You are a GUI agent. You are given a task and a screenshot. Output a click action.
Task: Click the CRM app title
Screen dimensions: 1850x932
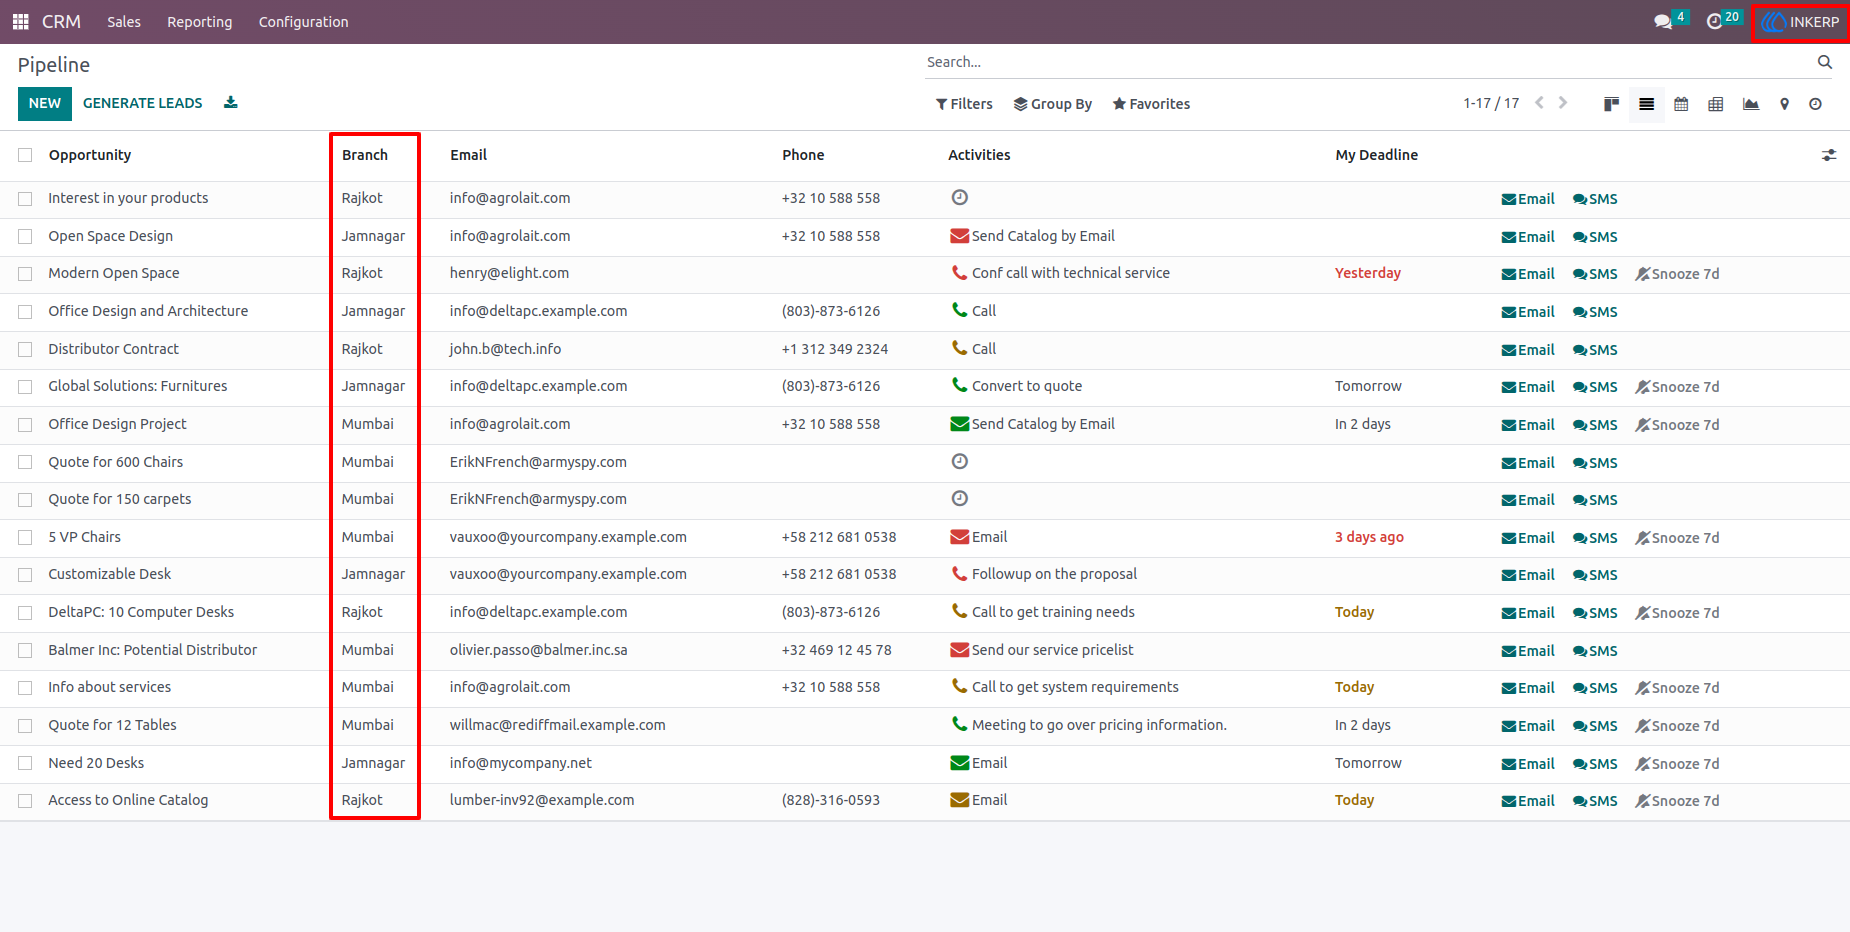coord(61,21)
